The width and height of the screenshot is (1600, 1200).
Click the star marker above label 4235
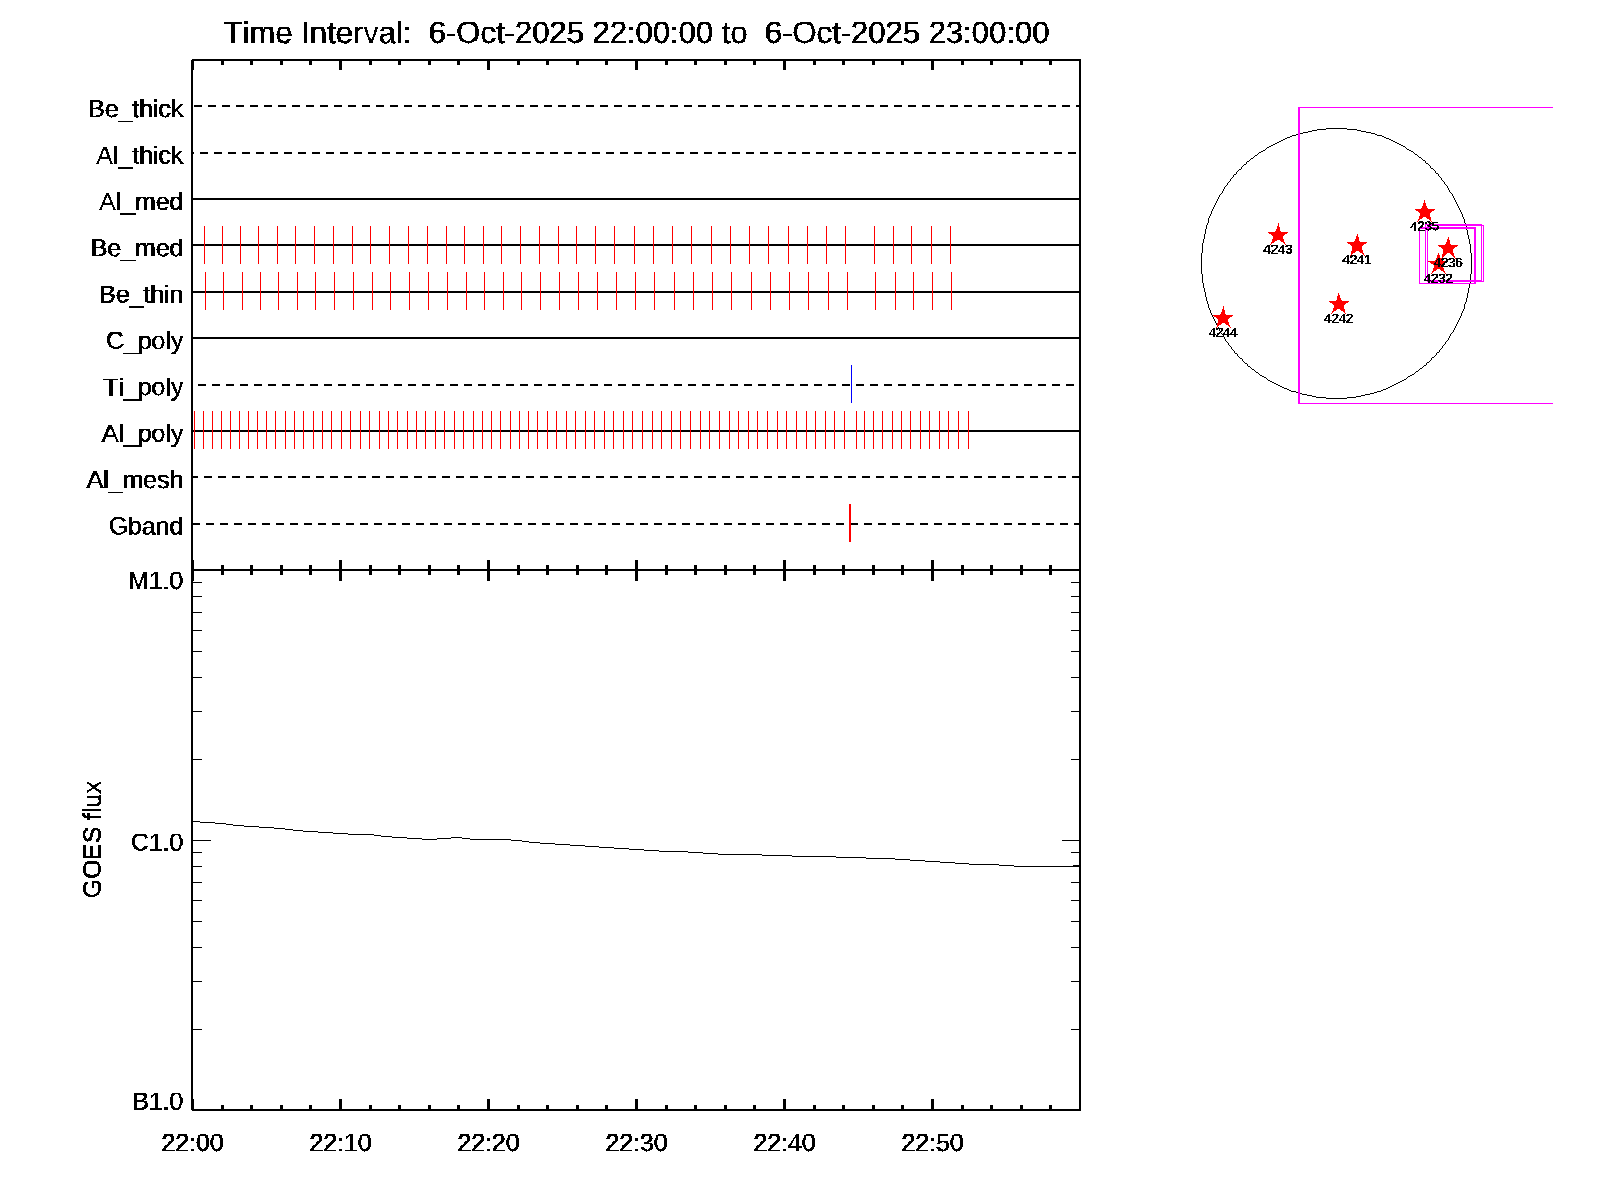click(1424, 212)
